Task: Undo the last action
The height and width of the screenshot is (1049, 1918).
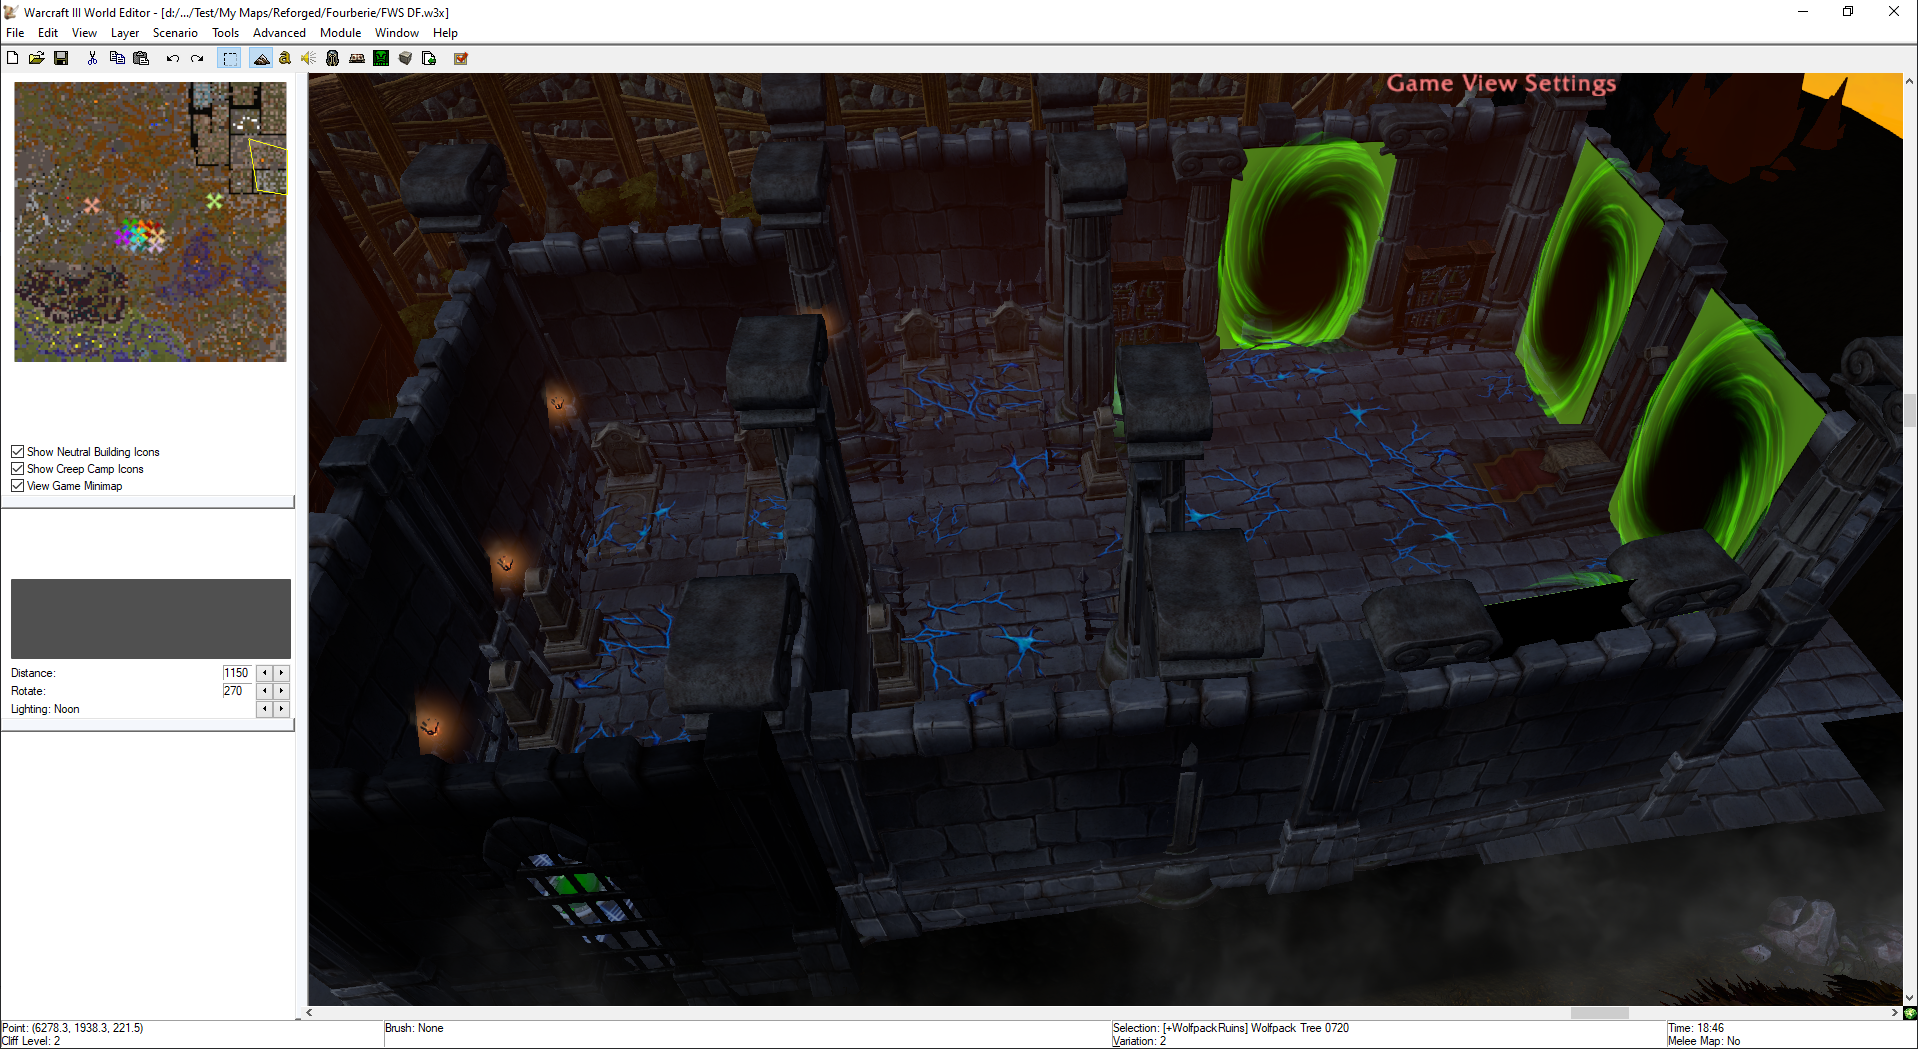Action: coord(172,58)
